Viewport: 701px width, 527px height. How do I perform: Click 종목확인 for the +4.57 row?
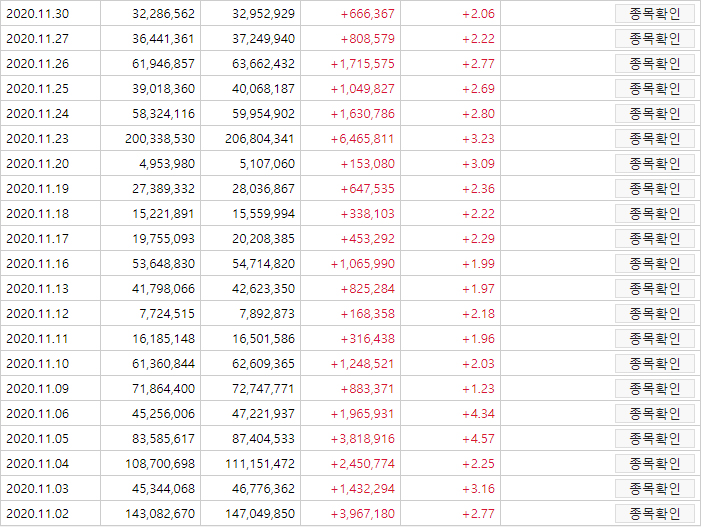pyautogui.click(x=655, y=439)
